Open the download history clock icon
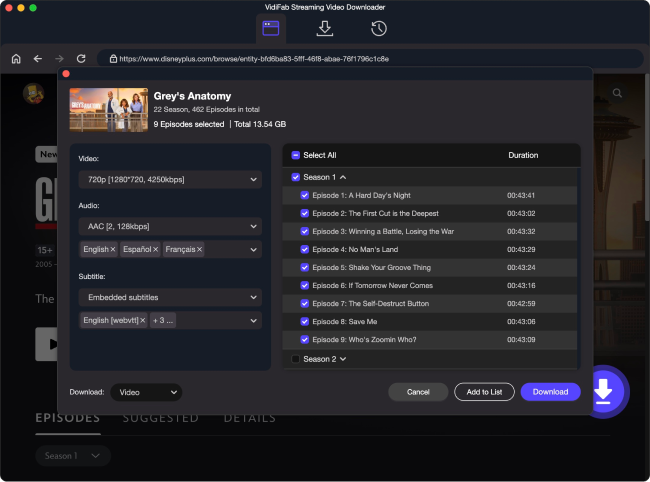 (x=378, y=29)
